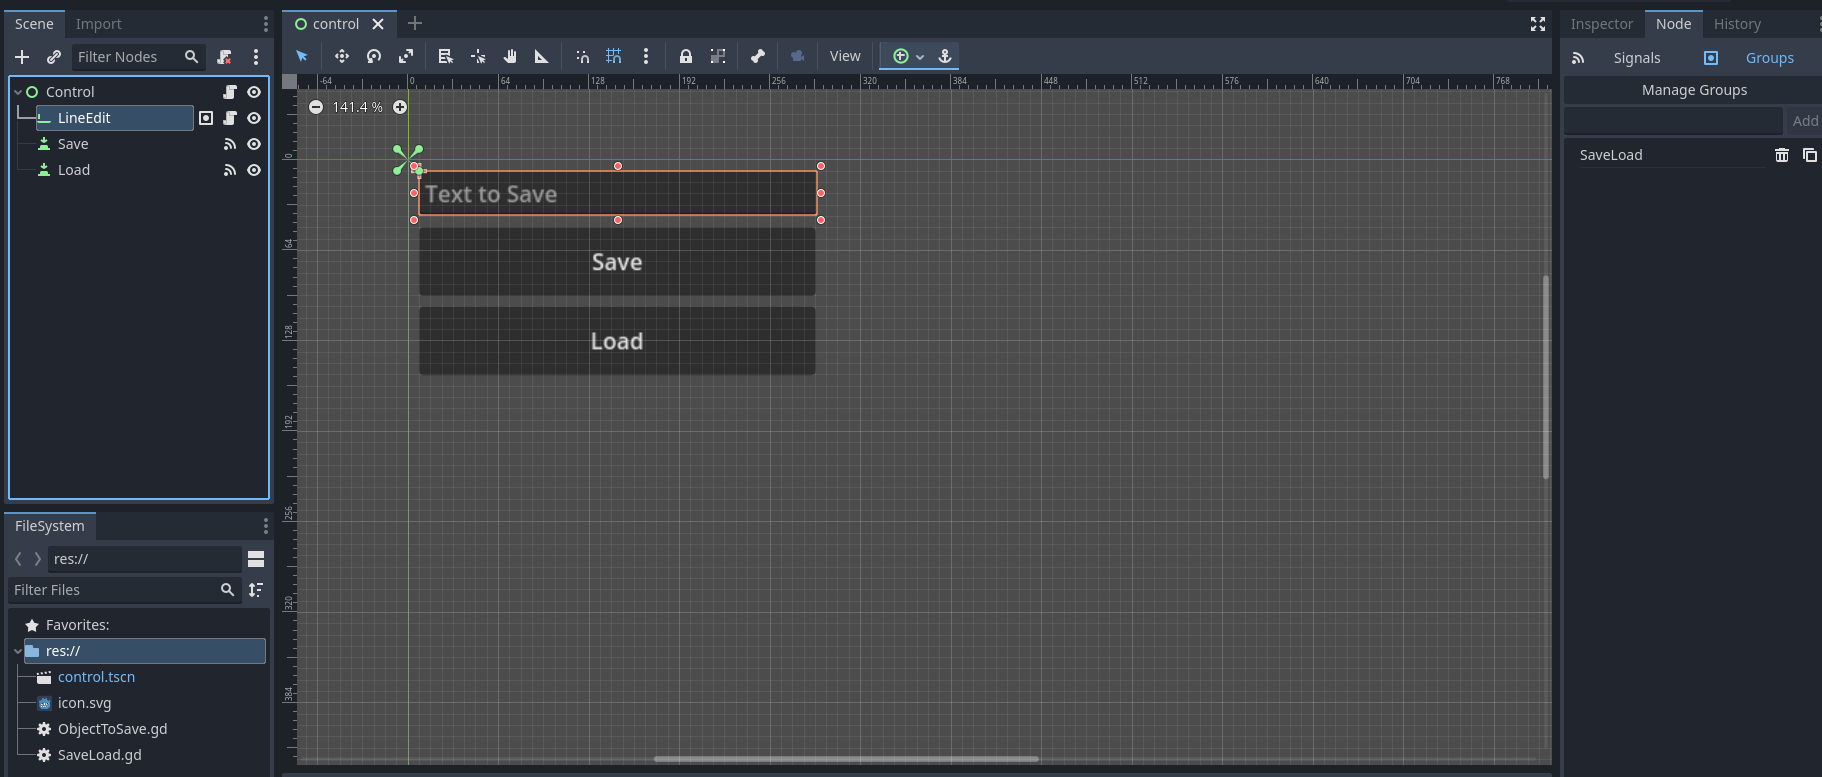1822x777 pixels.
Task: Click the Manage Groups button
Action: point(1694,90)
